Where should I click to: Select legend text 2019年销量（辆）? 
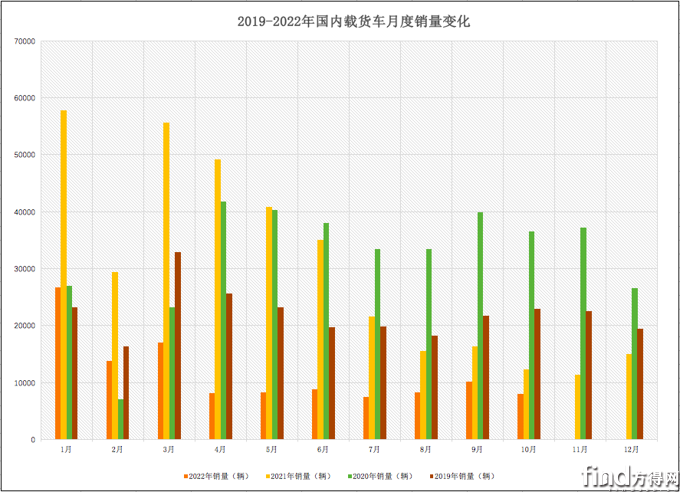[x=465, y=476]
